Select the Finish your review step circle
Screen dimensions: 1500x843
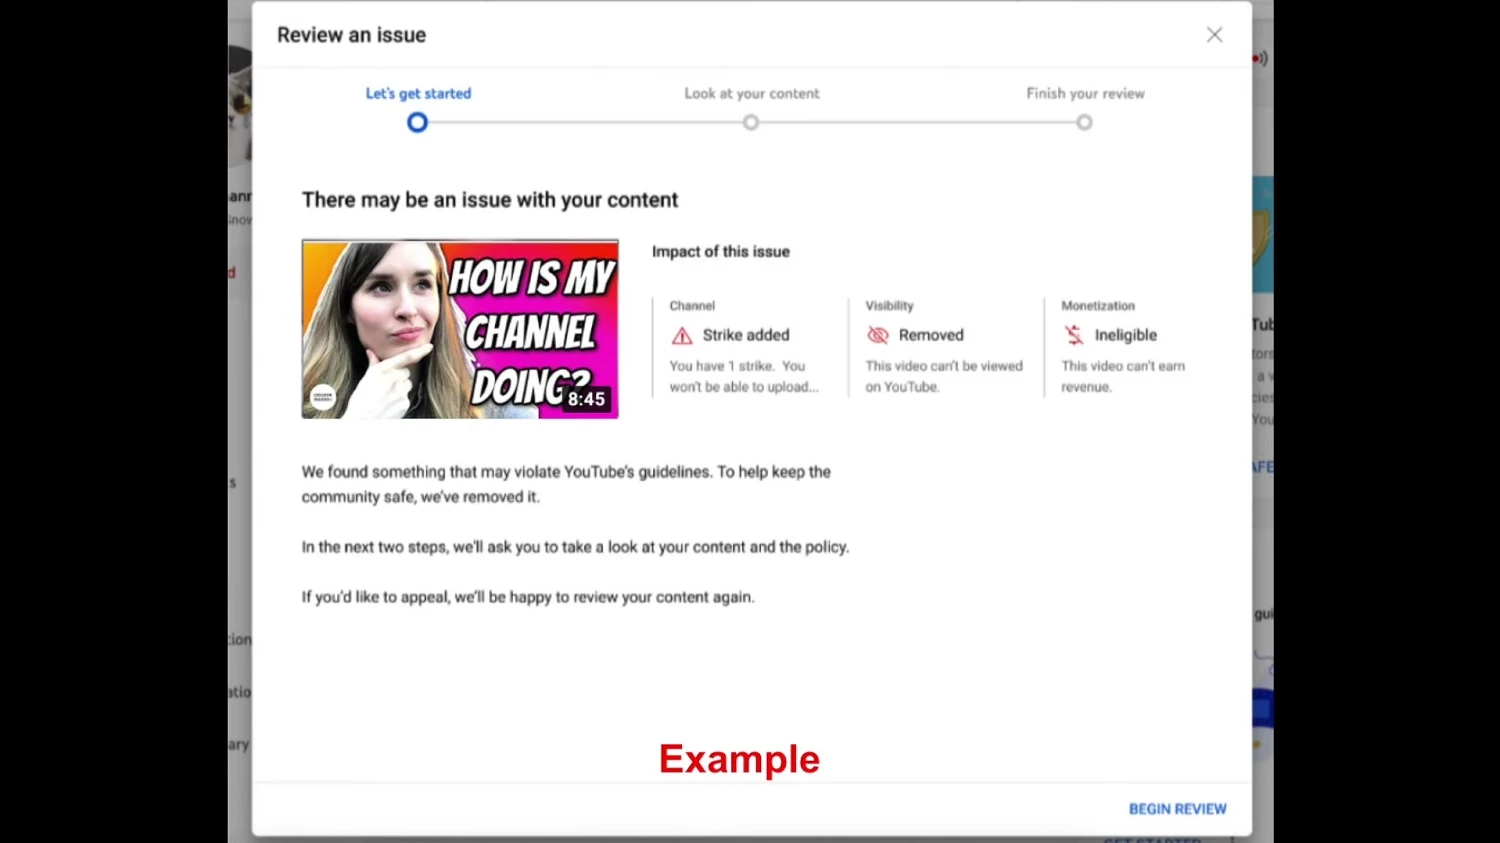(x=1084, y=123)
